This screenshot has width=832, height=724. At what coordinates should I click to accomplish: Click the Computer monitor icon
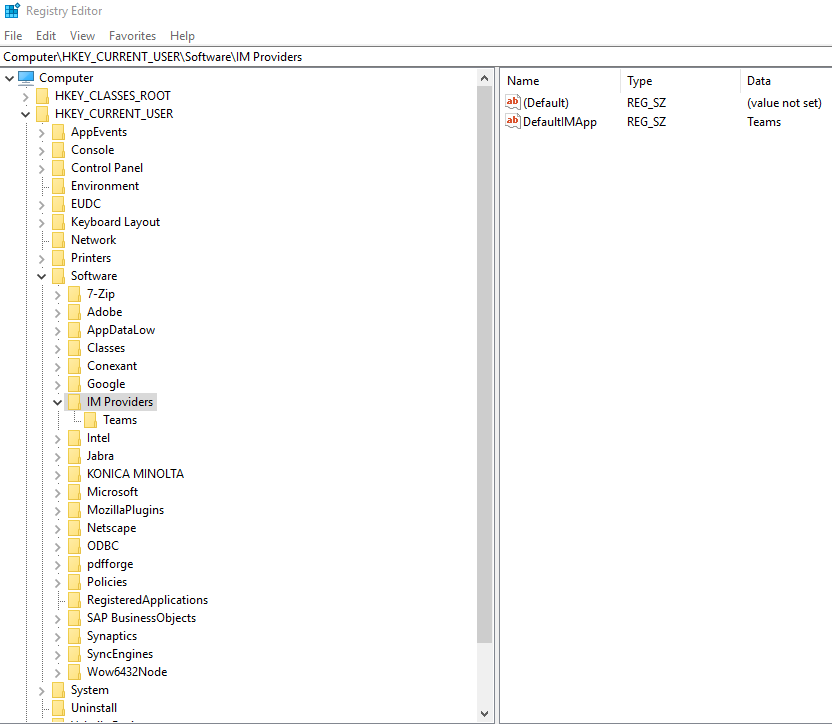click(26, 78)
